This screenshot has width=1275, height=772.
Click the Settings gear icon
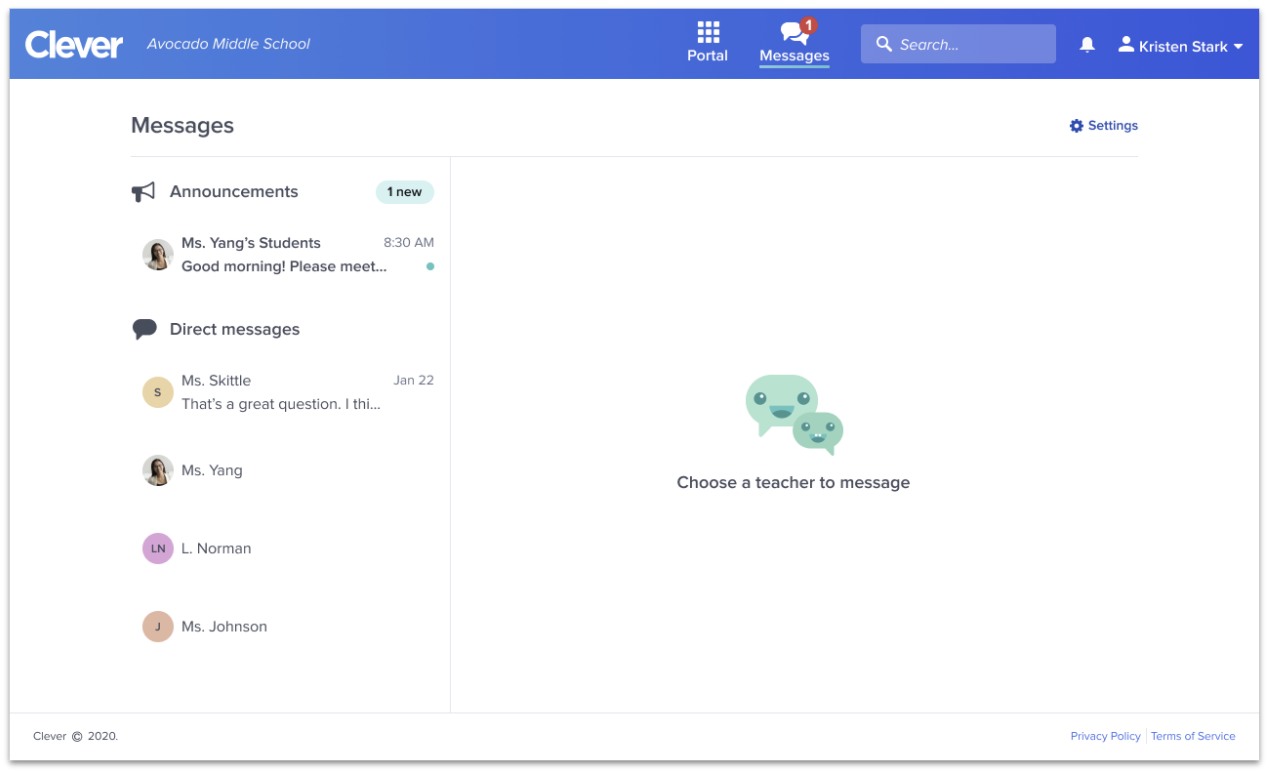tap(1076, 126)
